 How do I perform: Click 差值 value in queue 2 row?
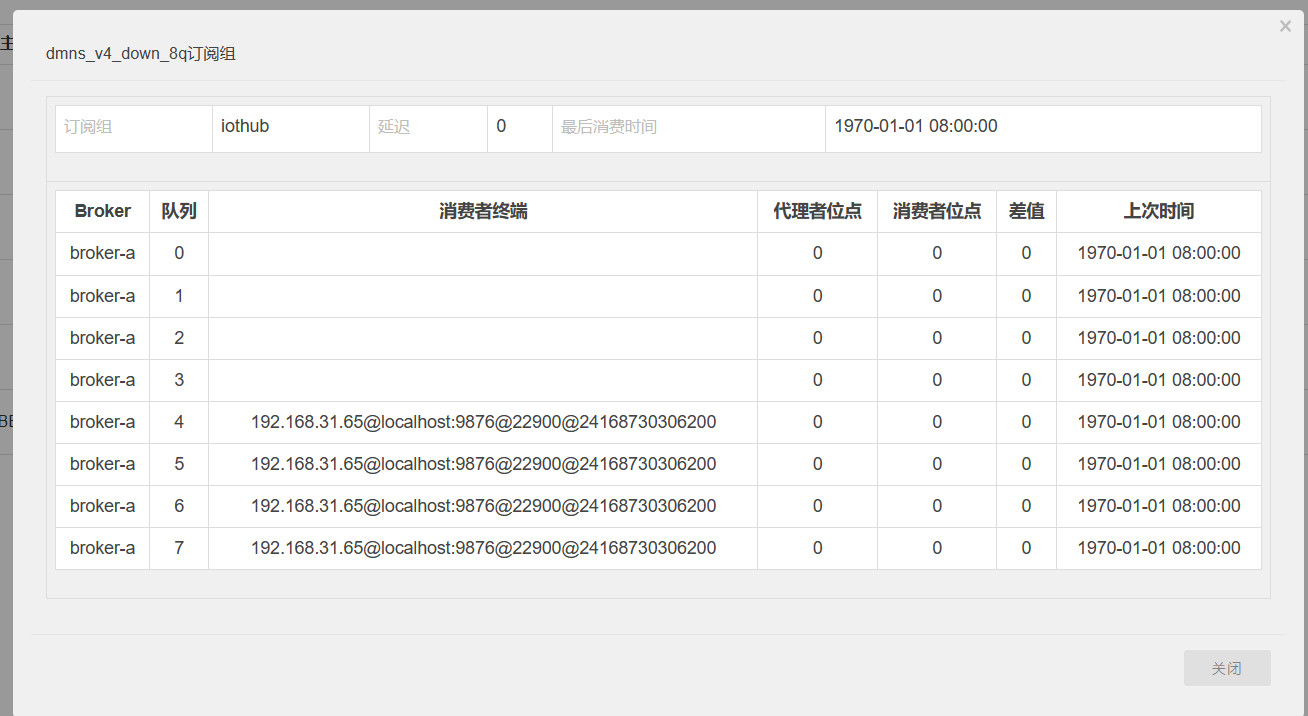(x=1027, y=338)
